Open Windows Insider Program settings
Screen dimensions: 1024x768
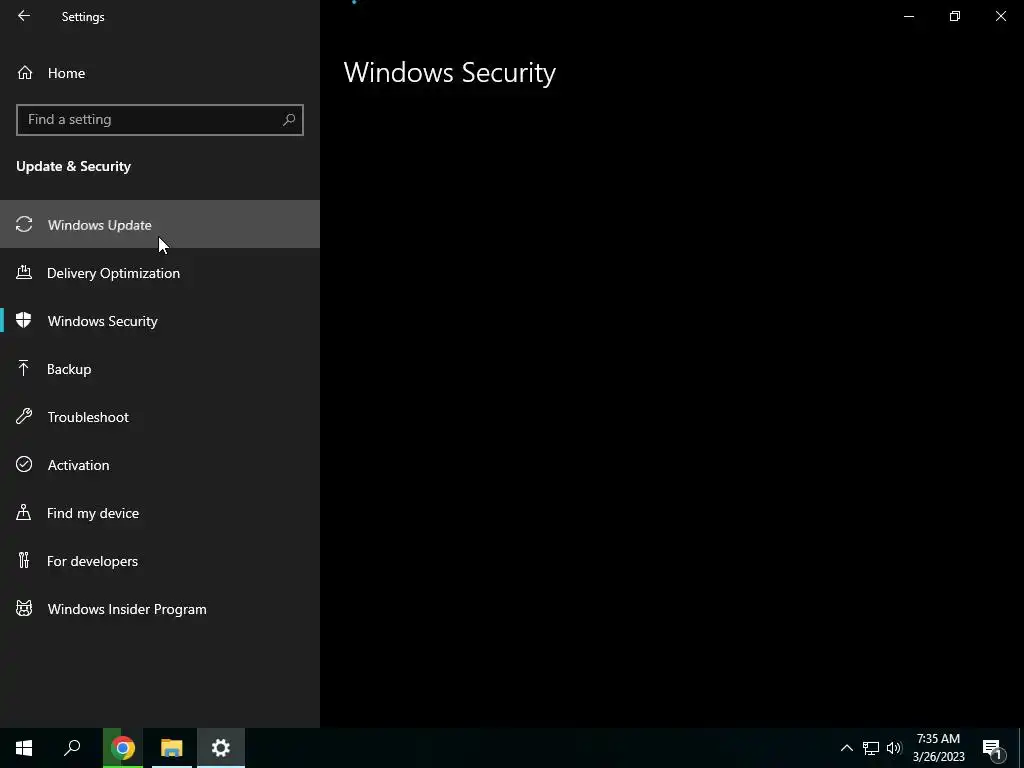coord(160,609)
